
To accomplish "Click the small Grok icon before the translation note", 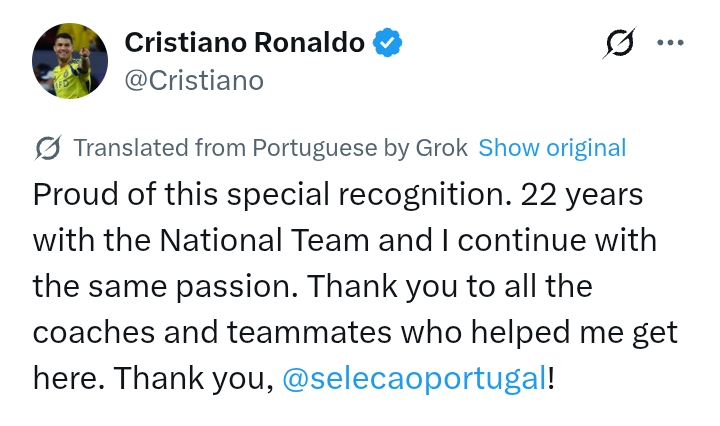I will (46, 148).
